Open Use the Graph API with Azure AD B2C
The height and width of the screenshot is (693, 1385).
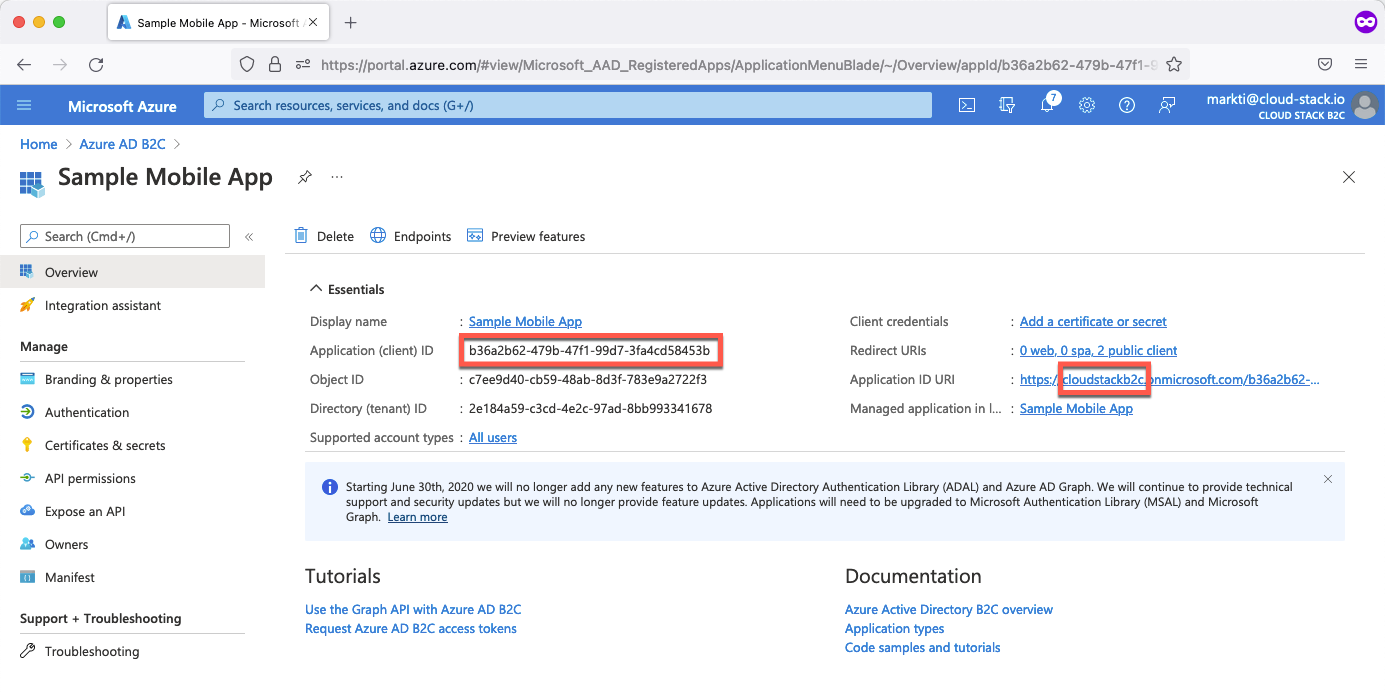pyautogui.click(x=413, y=609)
